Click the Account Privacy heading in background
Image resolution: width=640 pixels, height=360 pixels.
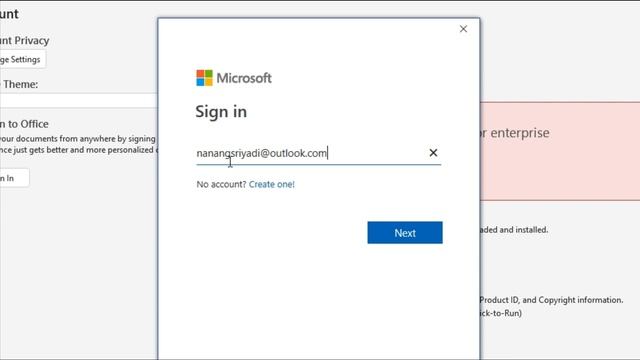(24, 40)
